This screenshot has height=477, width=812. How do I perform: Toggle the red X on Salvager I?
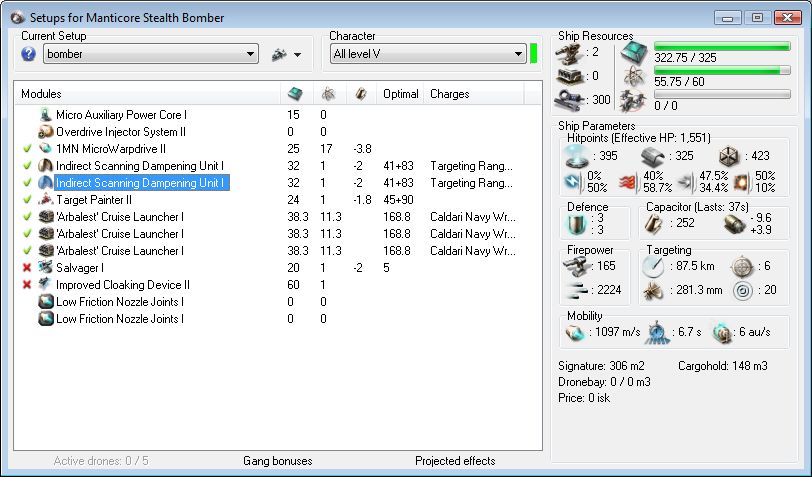[27, 268]
